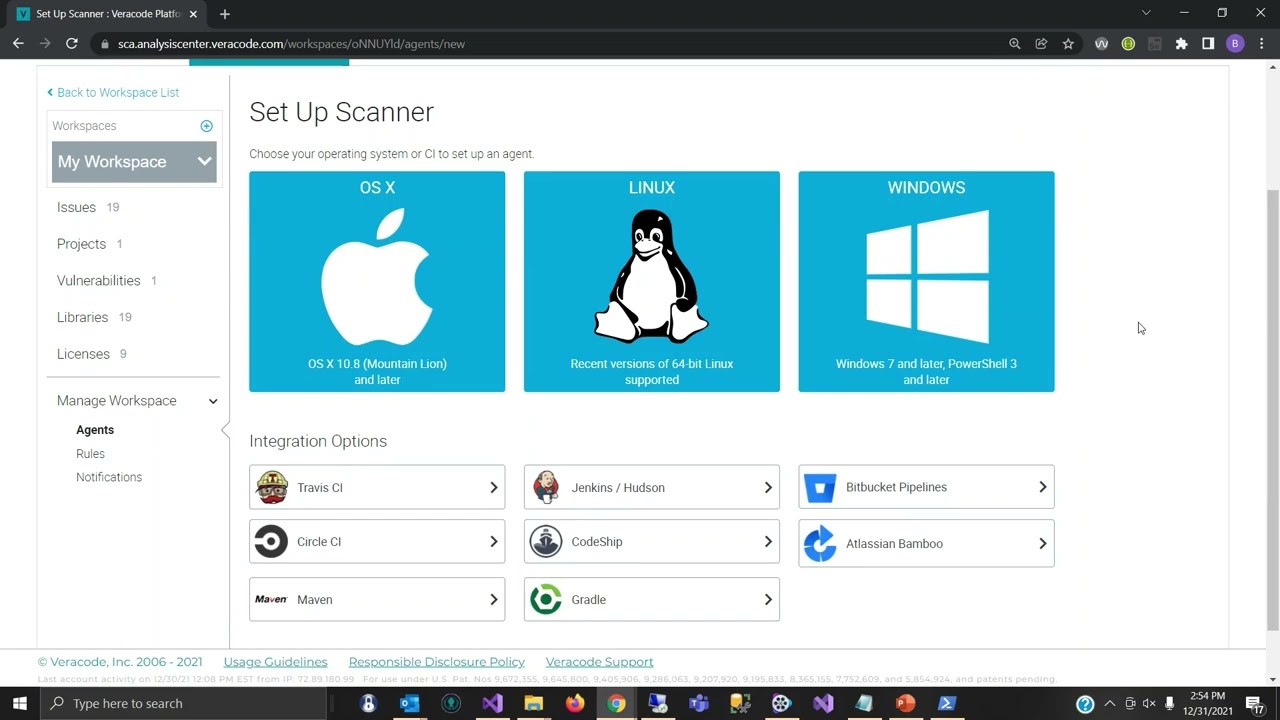Expand the Circle CI option arrow
Screen dimensions: 1280x720
(493, 541)
